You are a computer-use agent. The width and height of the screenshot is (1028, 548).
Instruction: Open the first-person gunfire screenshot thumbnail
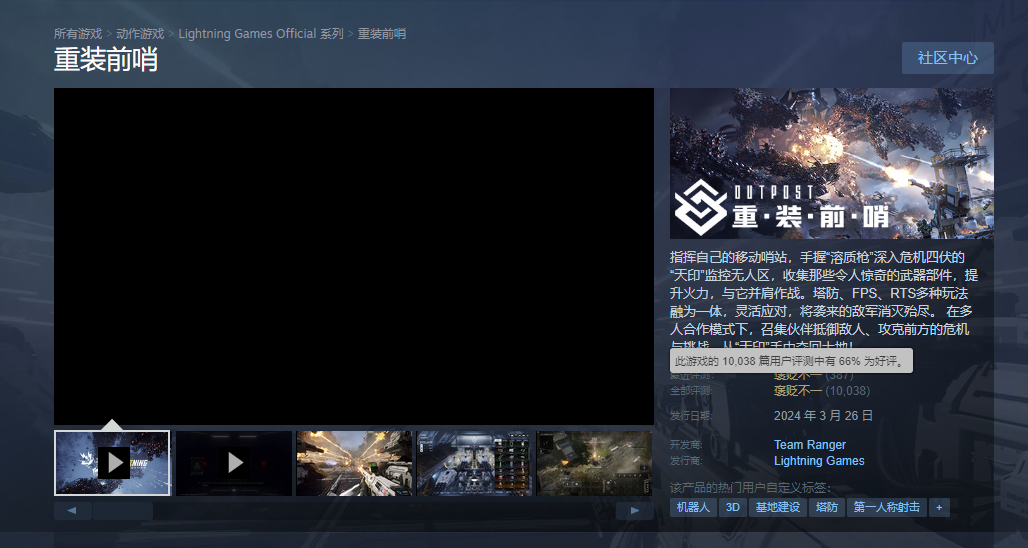(354, 463)
